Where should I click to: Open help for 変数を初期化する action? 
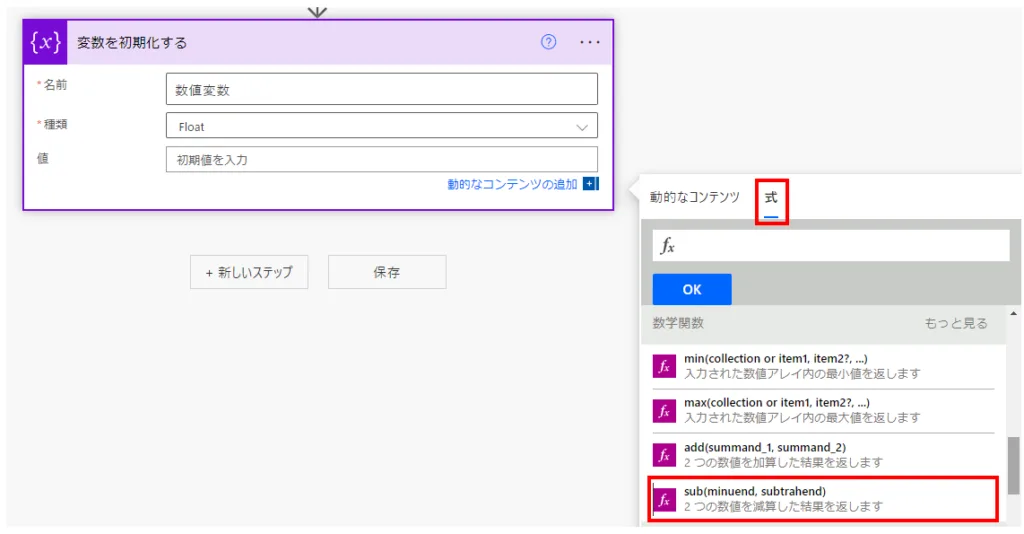[548, 42]
